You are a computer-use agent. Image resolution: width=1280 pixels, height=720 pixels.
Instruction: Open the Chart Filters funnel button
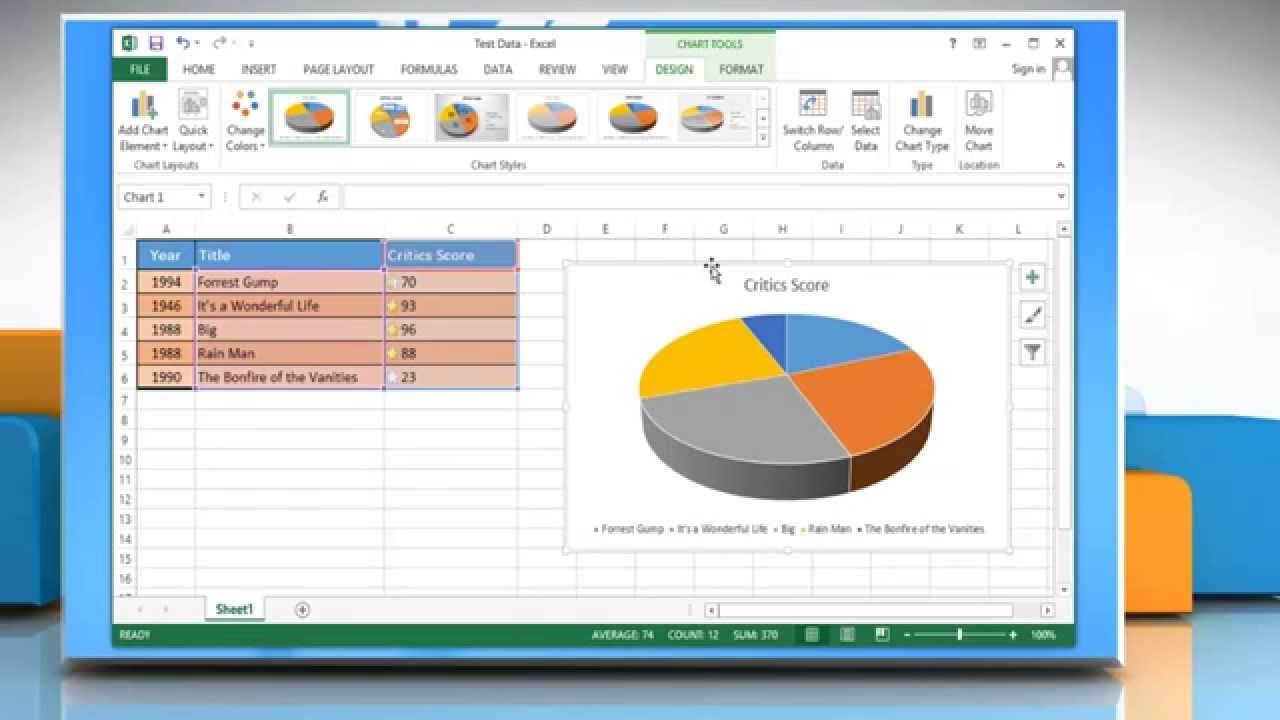pos(1032,352)
